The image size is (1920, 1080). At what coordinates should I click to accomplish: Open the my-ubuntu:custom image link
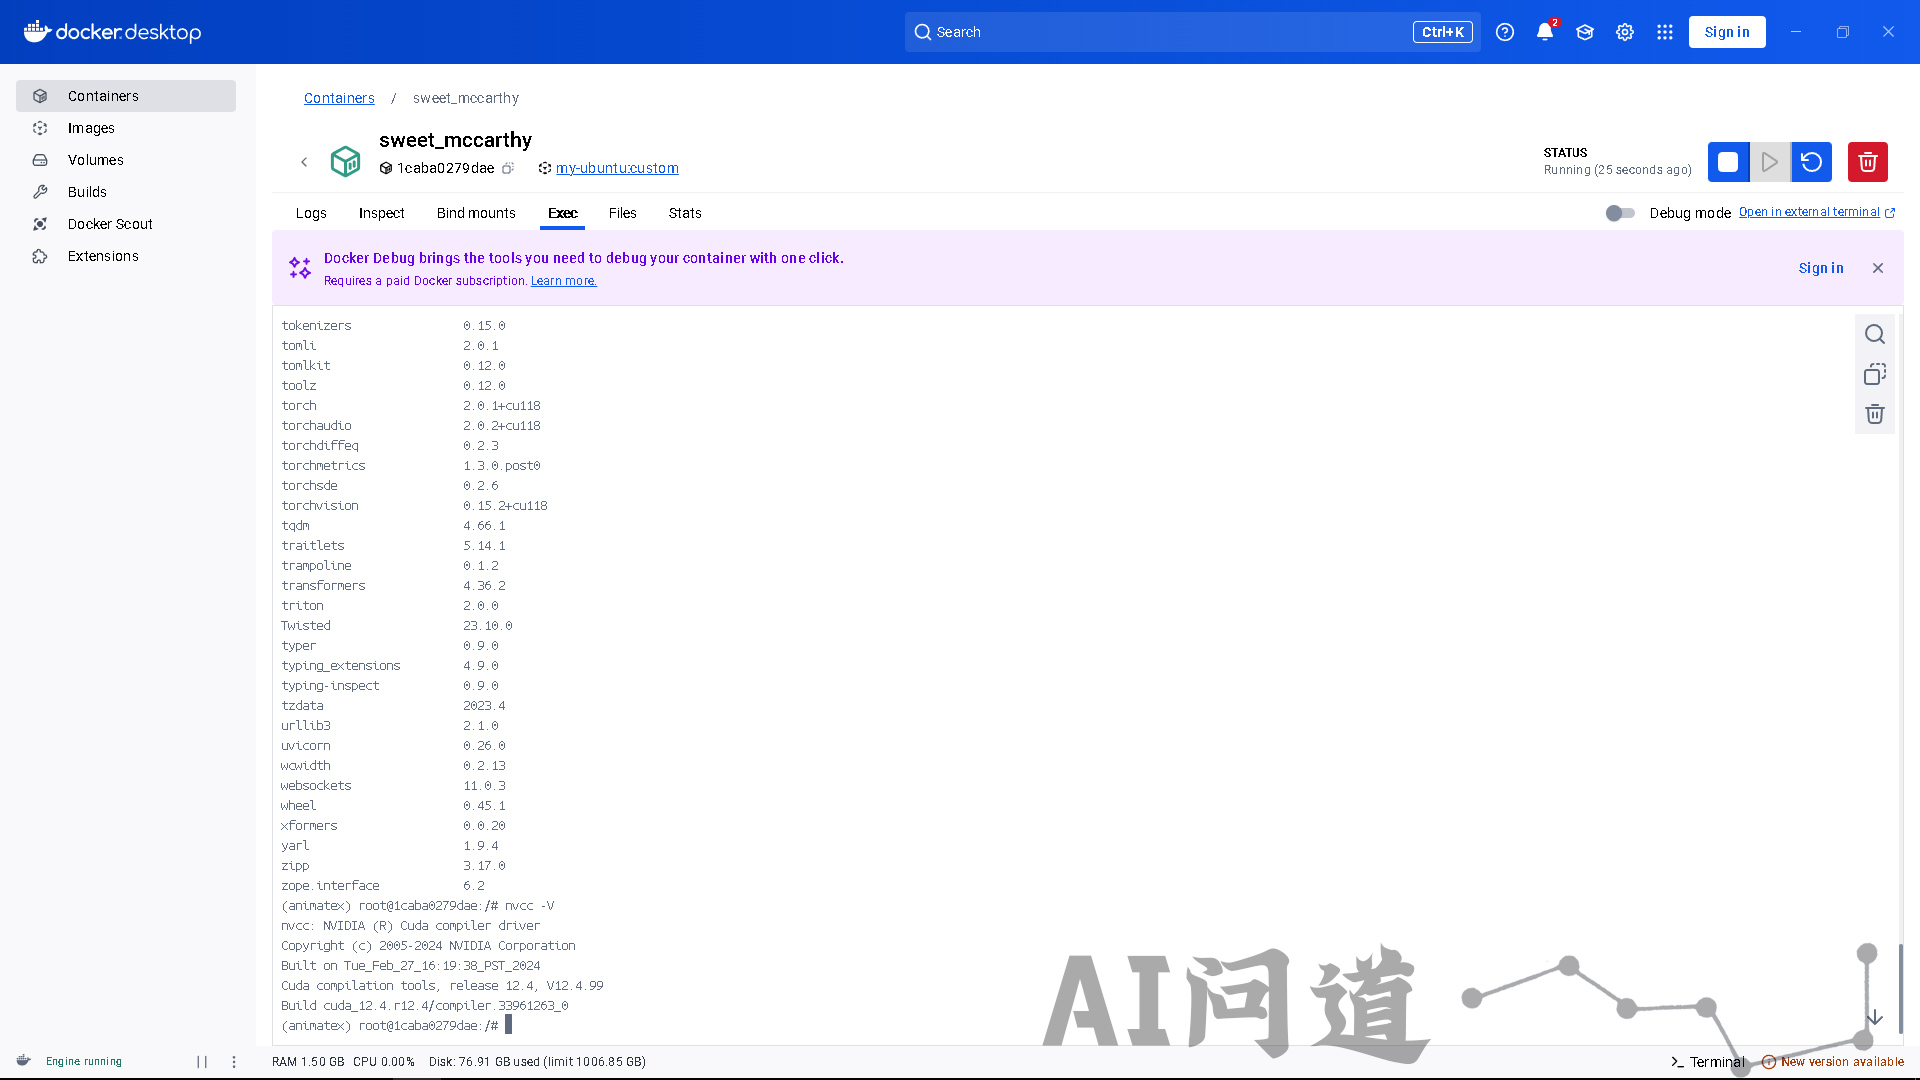coord(617,168)
